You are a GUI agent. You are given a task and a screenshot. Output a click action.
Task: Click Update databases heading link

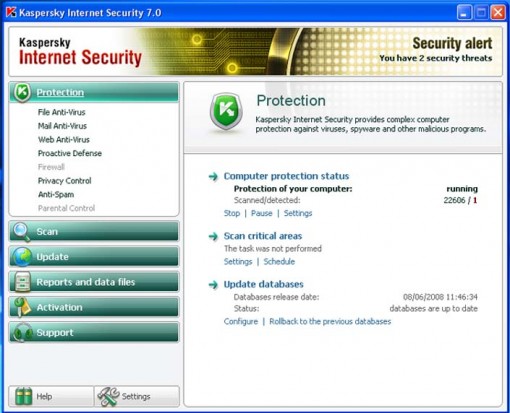click(x=263, y=284)
